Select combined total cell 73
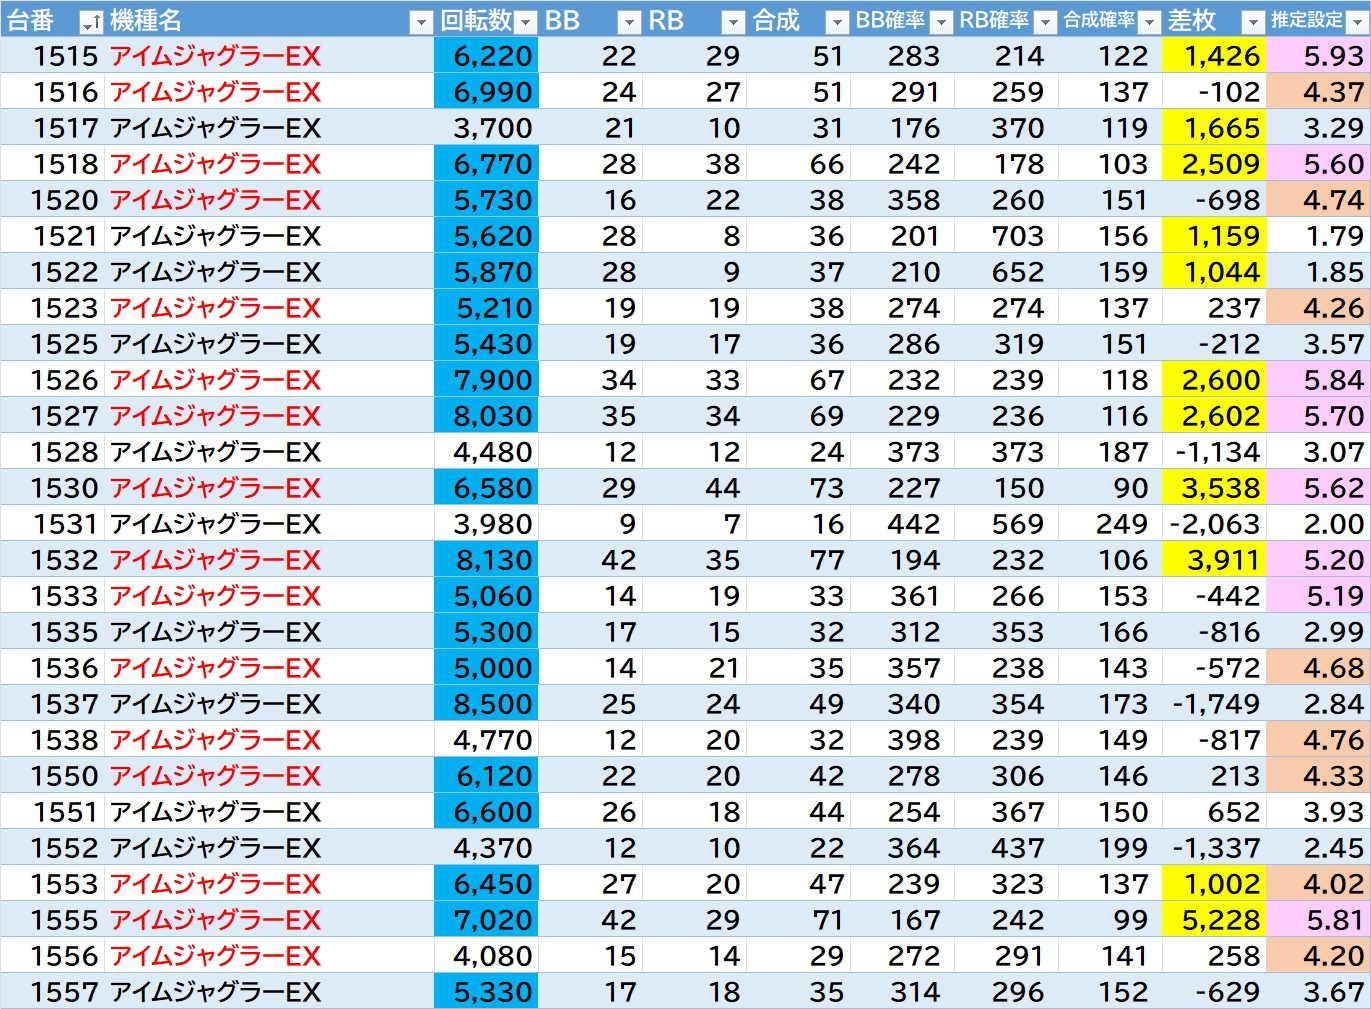Screen dimensions: 1371x1009 (x=798, y=488)
